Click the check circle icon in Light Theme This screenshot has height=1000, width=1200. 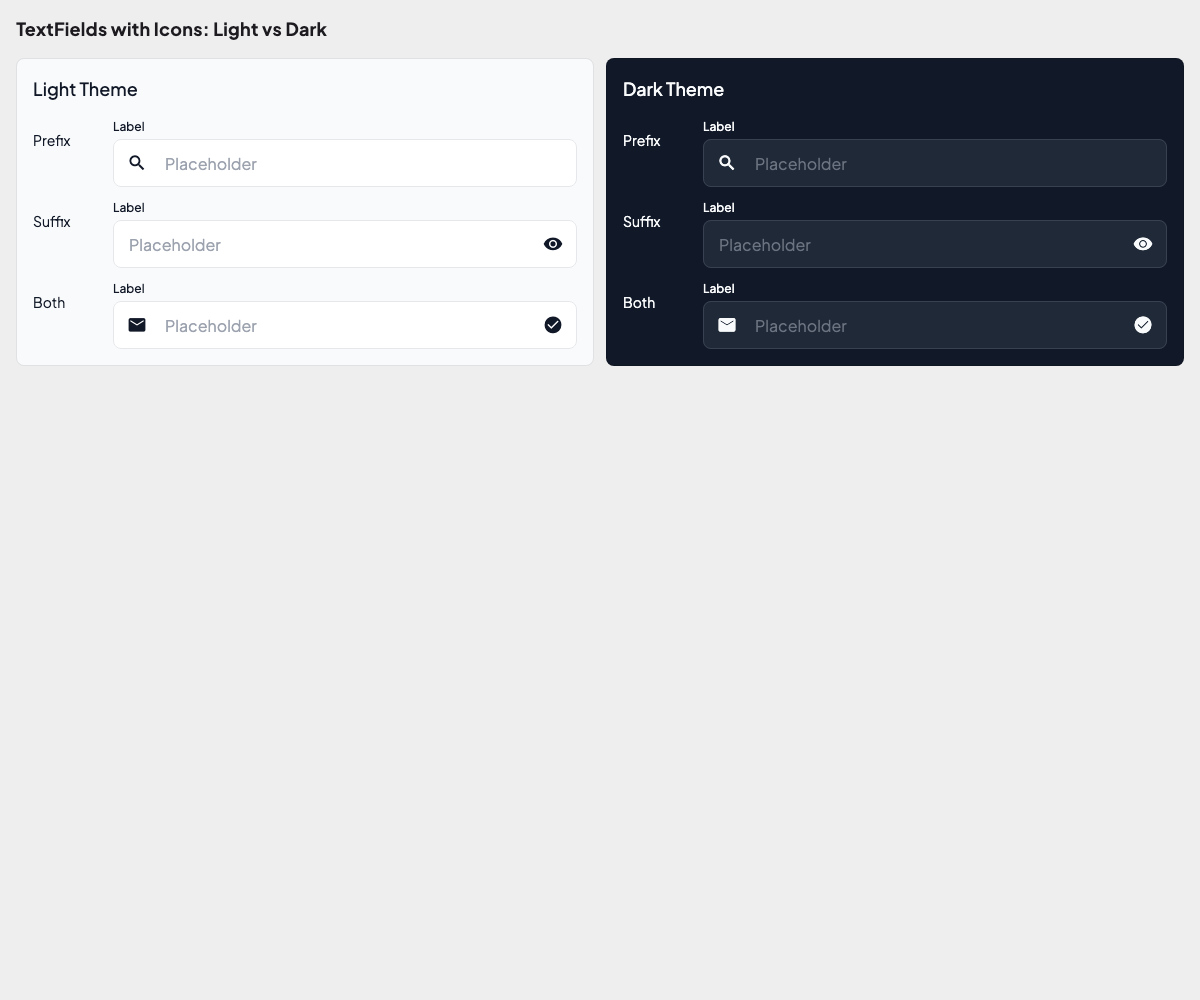pos(553,325)
